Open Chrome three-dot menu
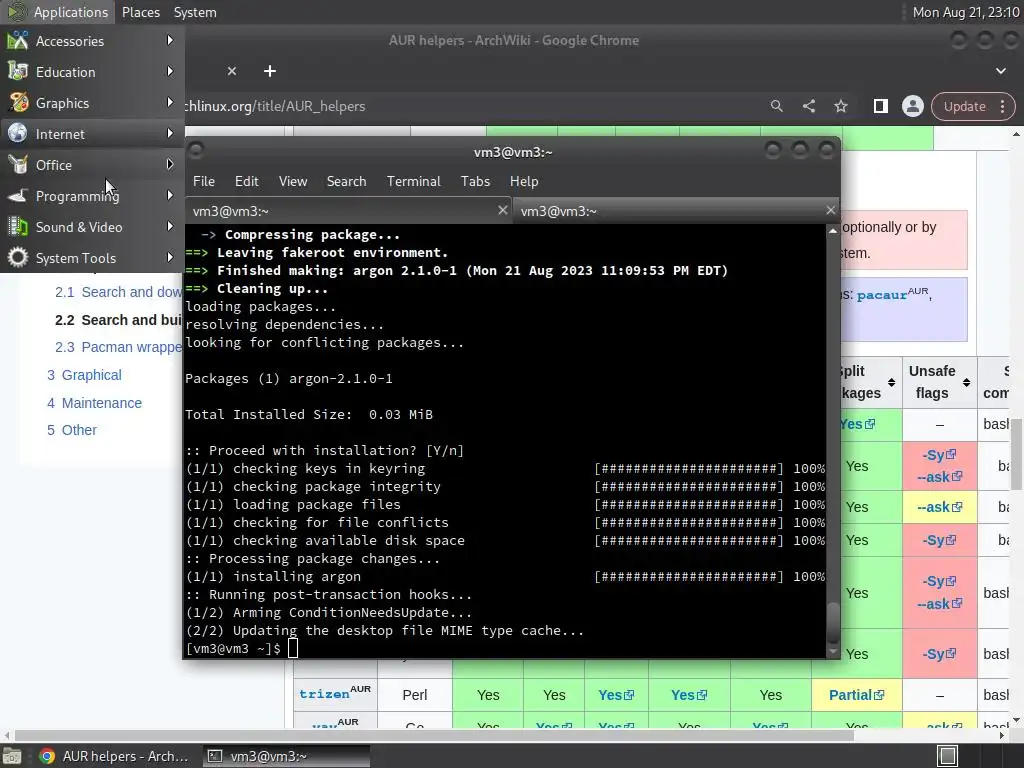 [1002, 106]
